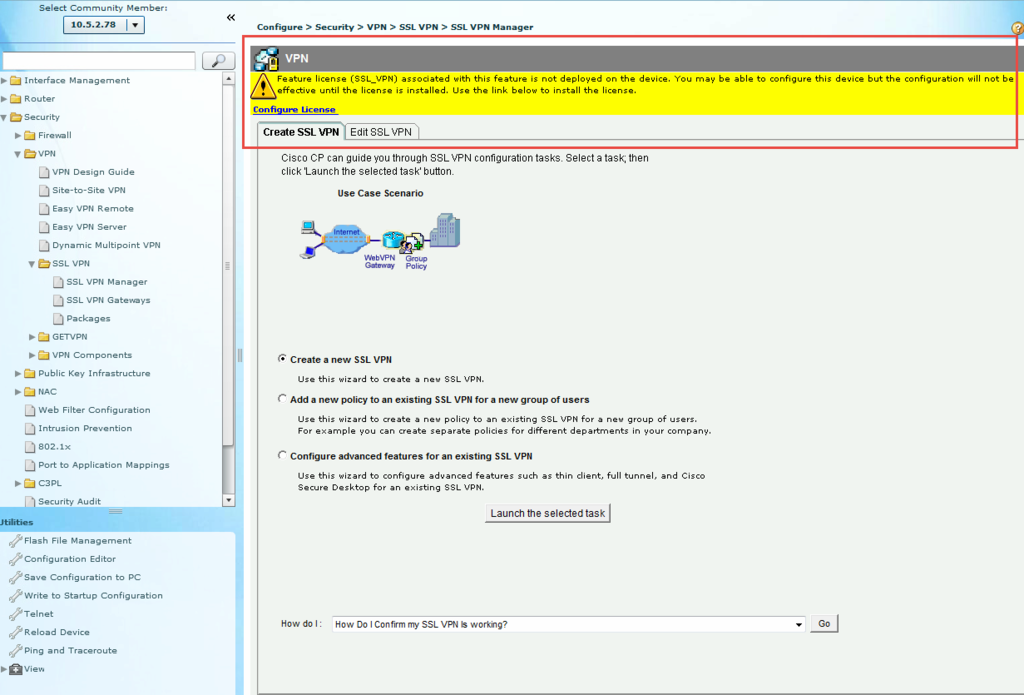Click the SSL VPN Manager page icon
This screenshot has height=695, width=1024.
click(x=58, y=282)
